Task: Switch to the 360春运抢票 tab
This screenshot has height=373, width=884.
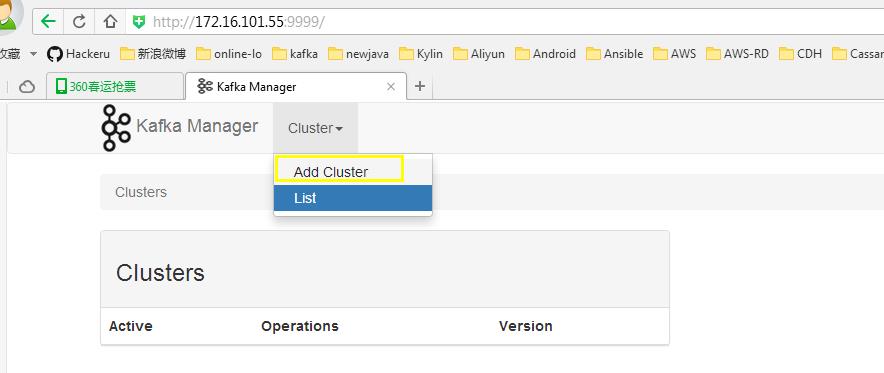Action: click(x=115, y=87)
